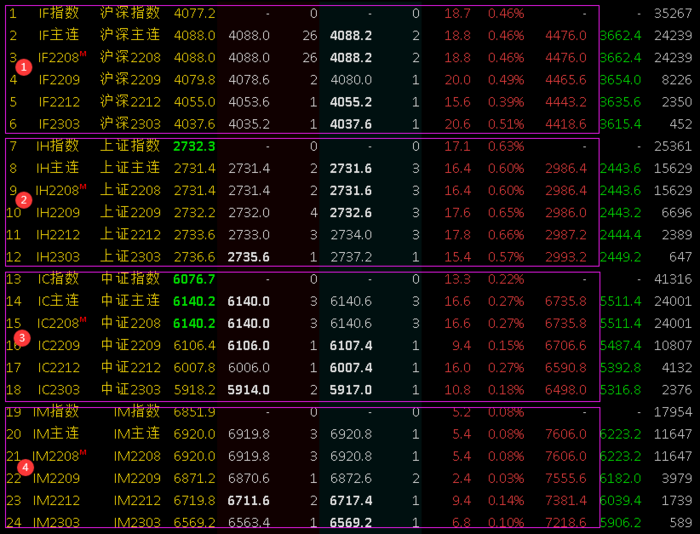The image size is (700, 534).
Task: Click the 0.66% change cell
Action: point(506,235)
